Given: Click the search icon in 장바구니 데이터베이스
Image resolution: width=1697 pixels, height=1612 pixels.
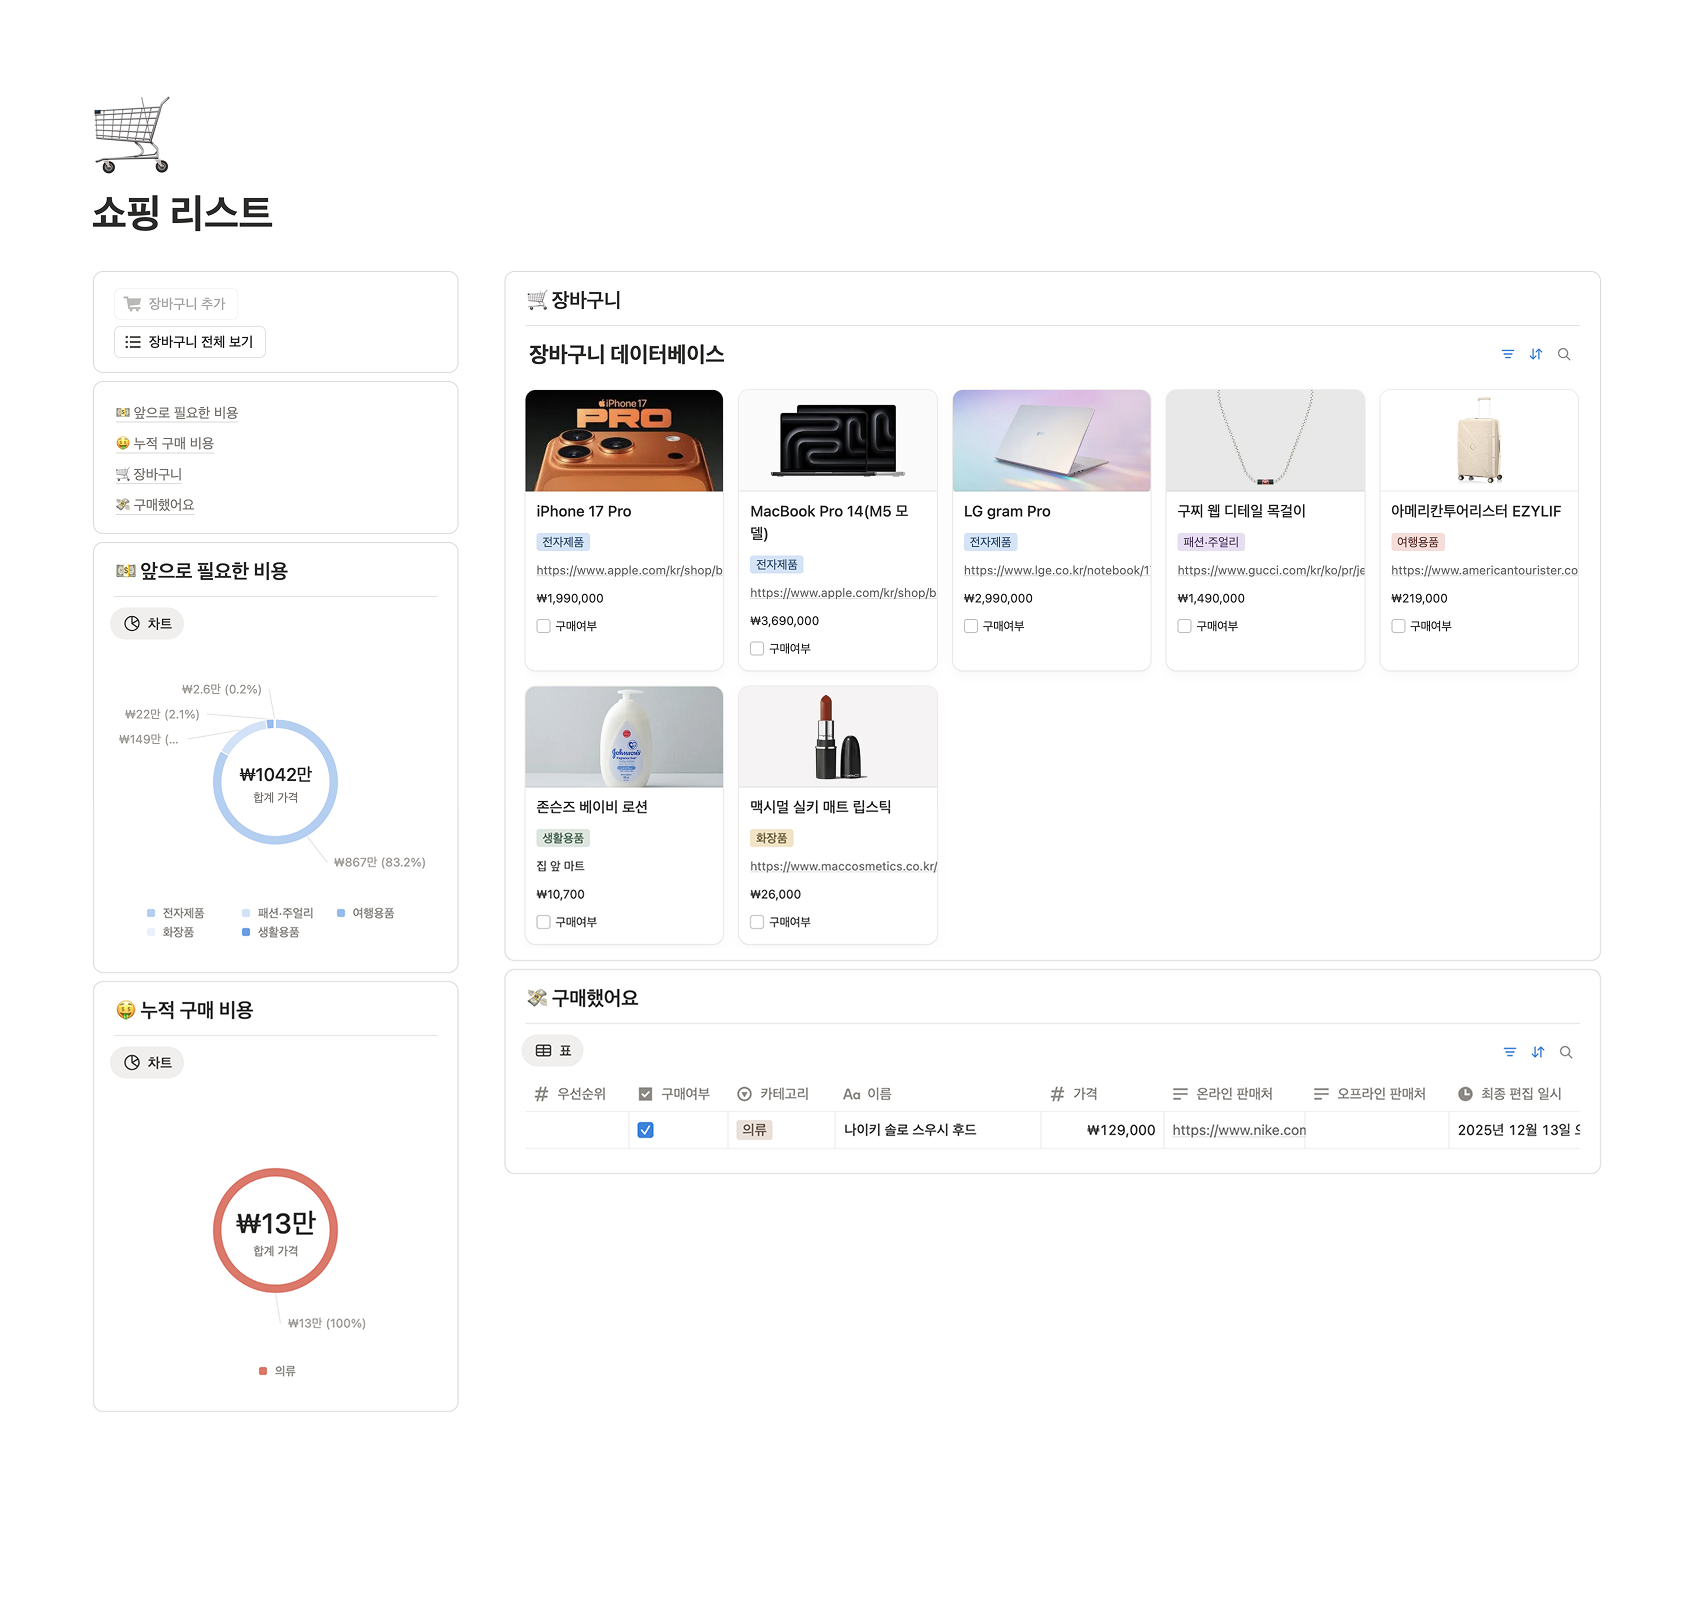Looking at the screenshot, I should pyautogui.click(x=1564, y=354).
